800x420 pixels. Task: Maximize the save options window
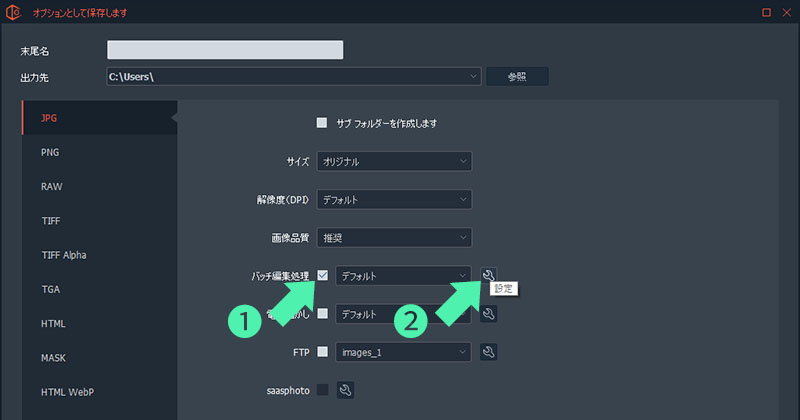pos(766,13)
